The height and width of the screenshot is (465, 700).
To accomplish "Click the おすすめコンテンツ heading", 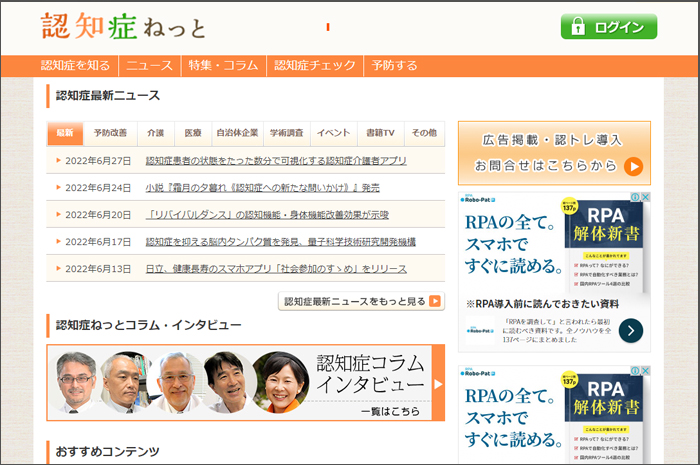I will tap(107, 452).
